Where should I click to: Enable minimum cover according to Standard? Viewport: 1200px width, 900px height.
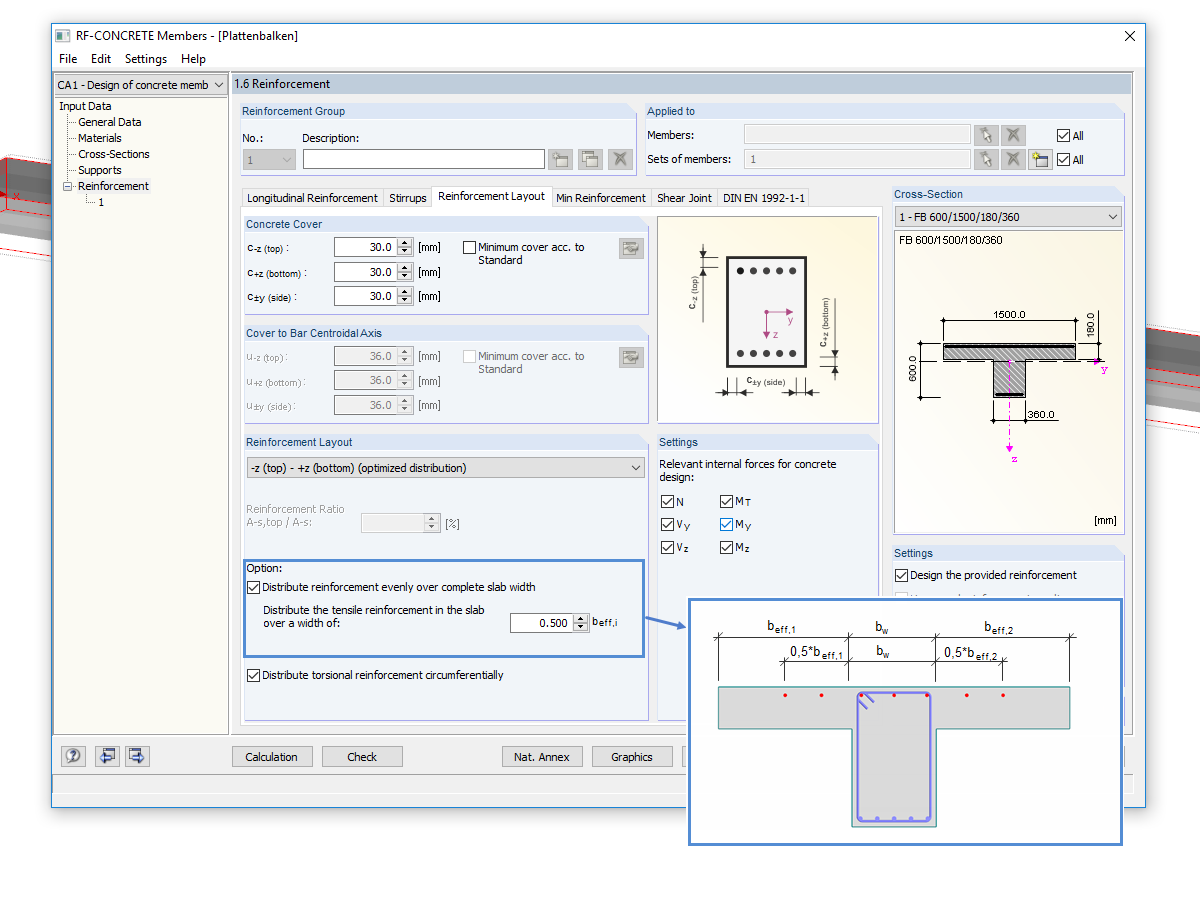click(x=470, y=247)
